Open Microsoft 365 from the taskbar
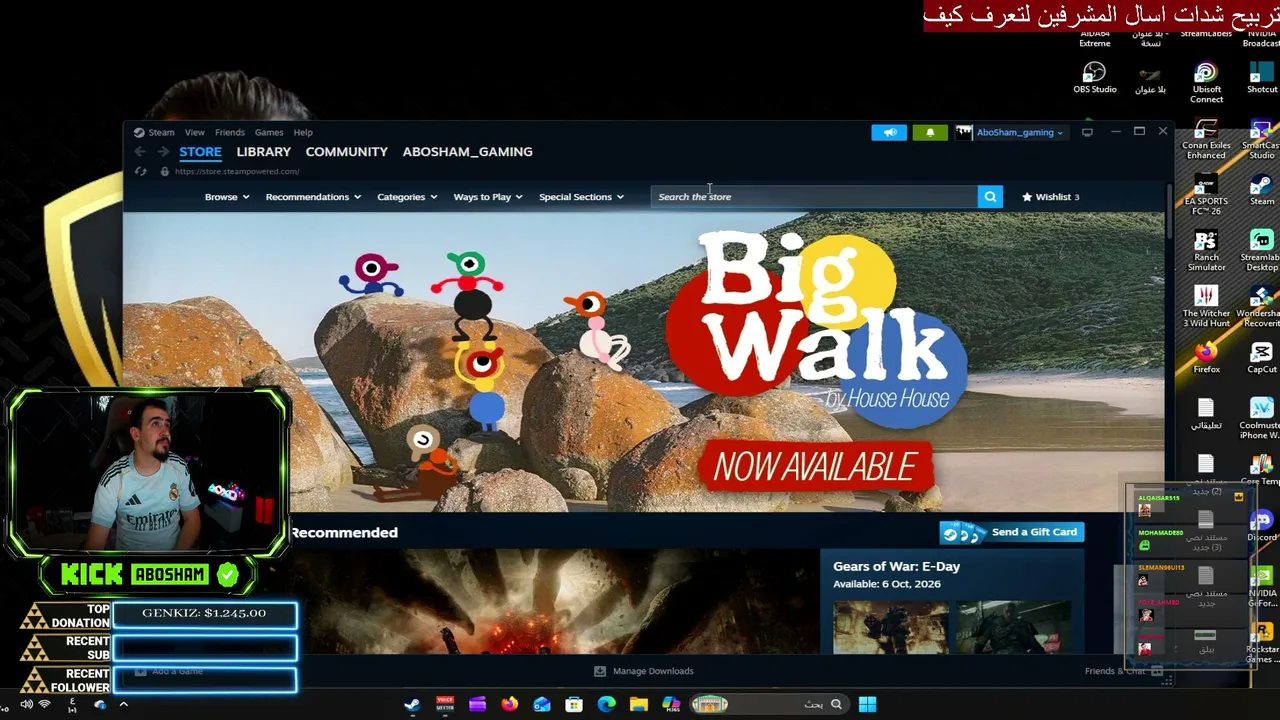This screenshot has width=1280, height=720. [x=671, y=704]
